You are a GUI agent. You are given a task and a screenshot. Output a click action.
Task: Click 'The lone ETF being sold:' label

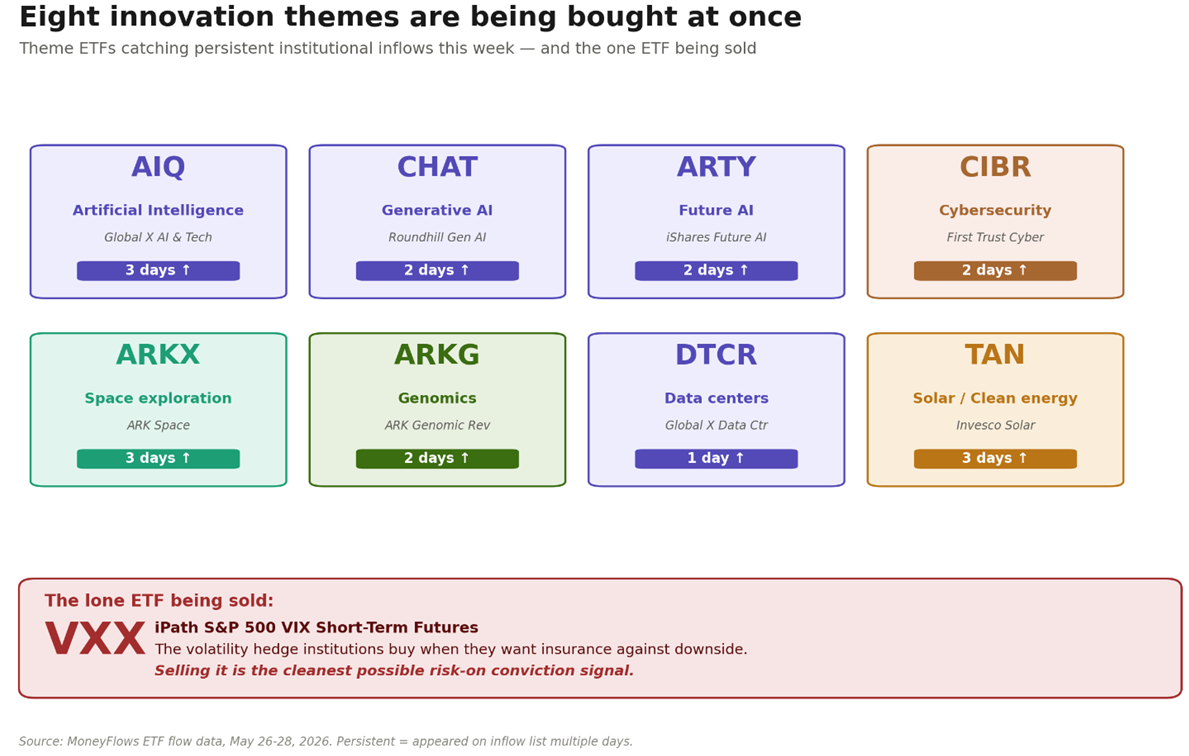tap(159, 601)
